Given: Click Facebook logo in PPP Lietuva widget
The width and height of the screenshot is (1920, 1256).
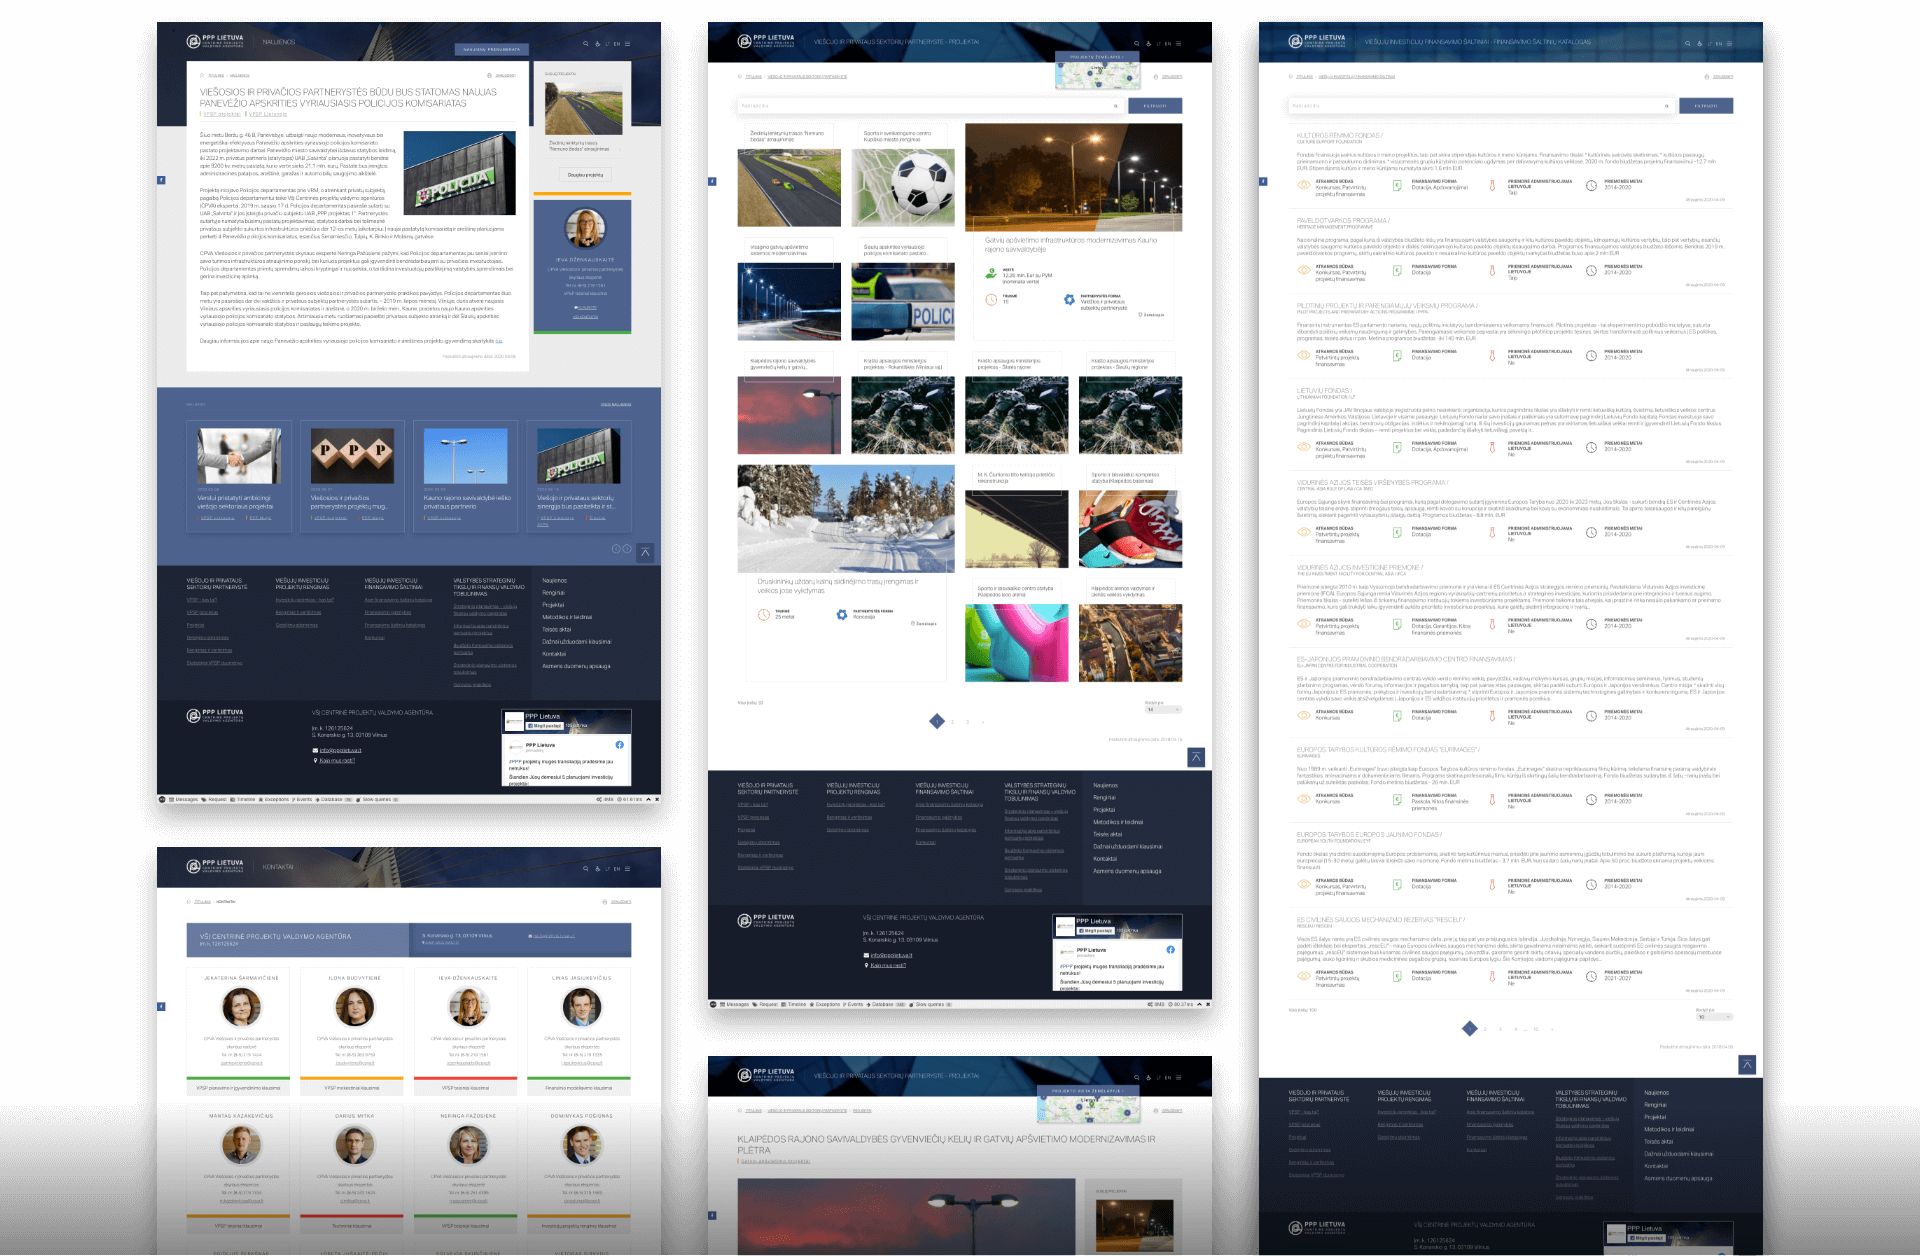Looking at the screenshot, I should pos(619,745).
